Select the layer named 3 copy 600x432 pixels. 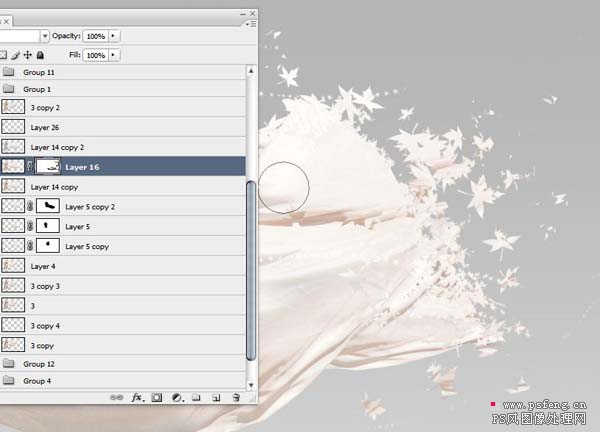(x=42, y=346)
